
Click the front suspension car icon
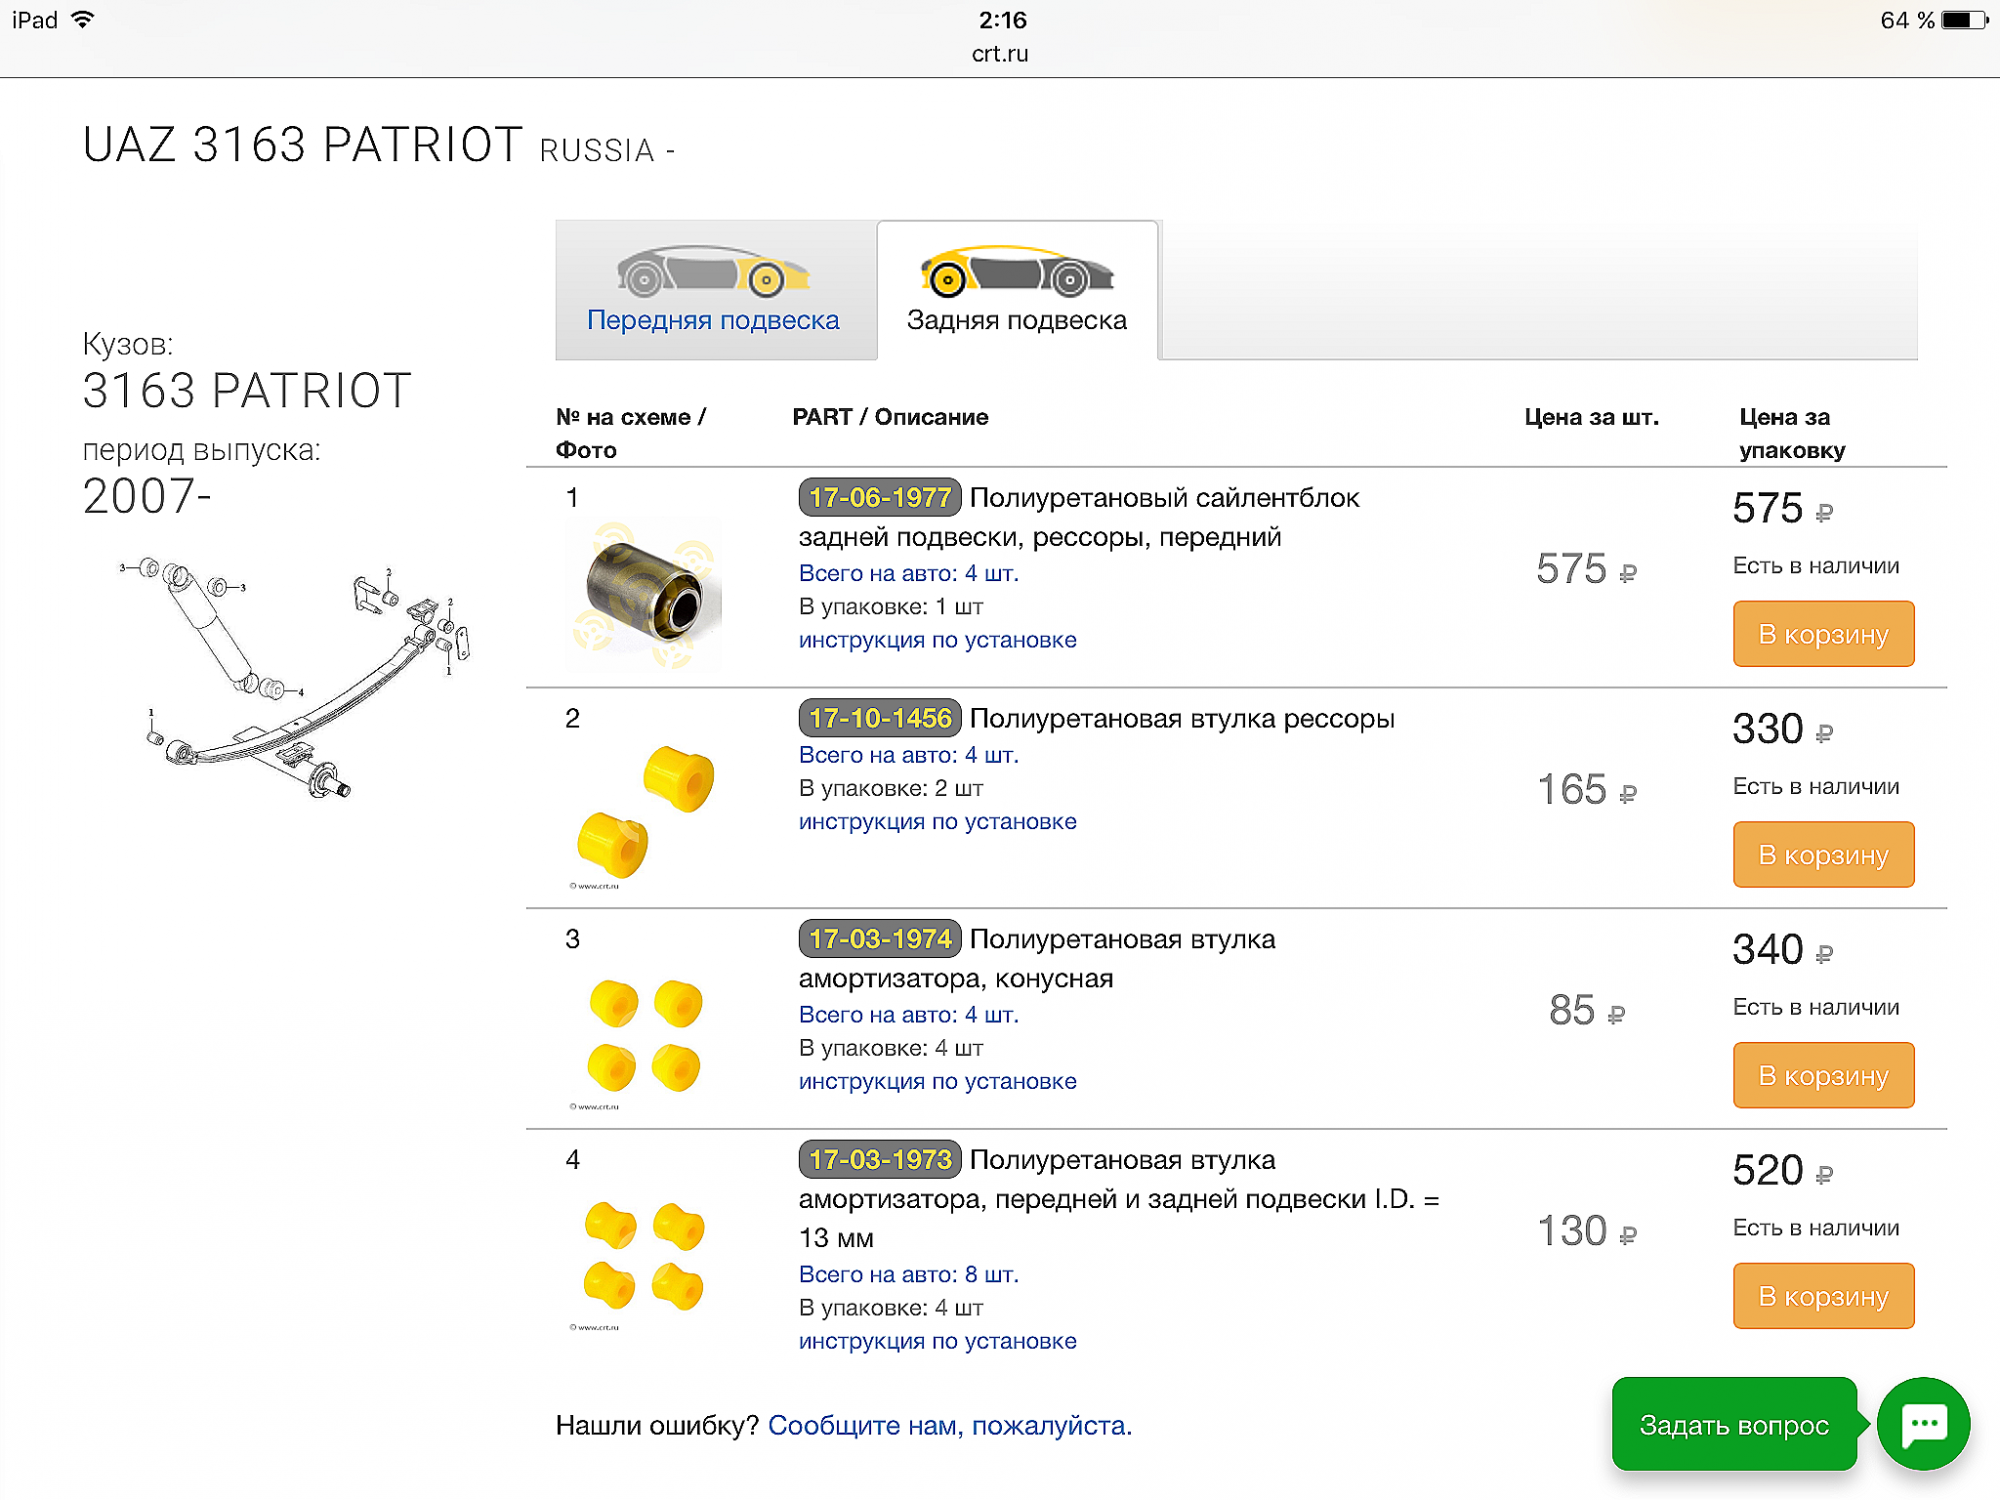tap(713, 272)
